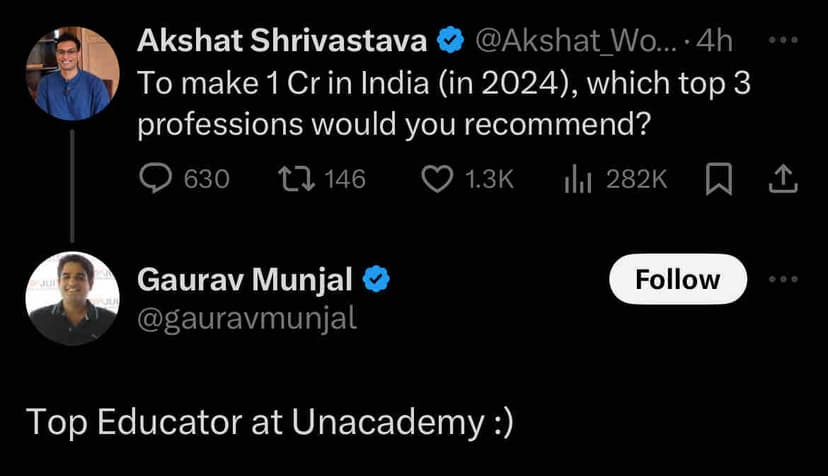View tweet analytics bar chart icon

[x=580, y=179]
